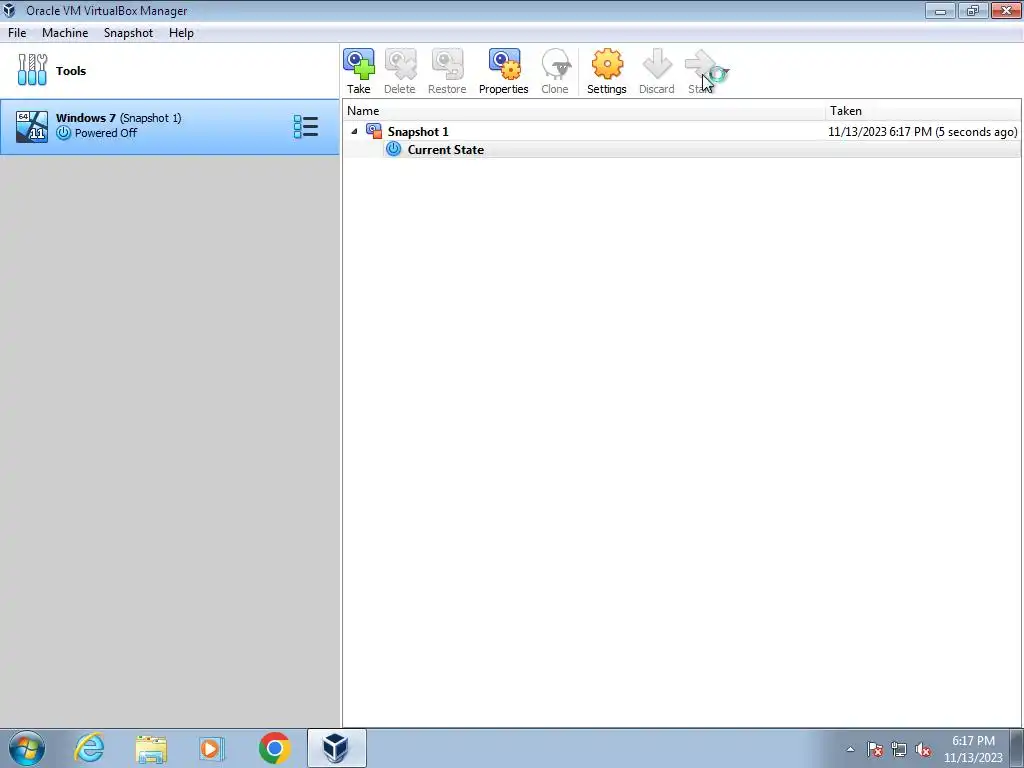Viewport: 1024px width, 768px height.
Task: Open the Start button dropdown arrow
Action: pos(726,71)
